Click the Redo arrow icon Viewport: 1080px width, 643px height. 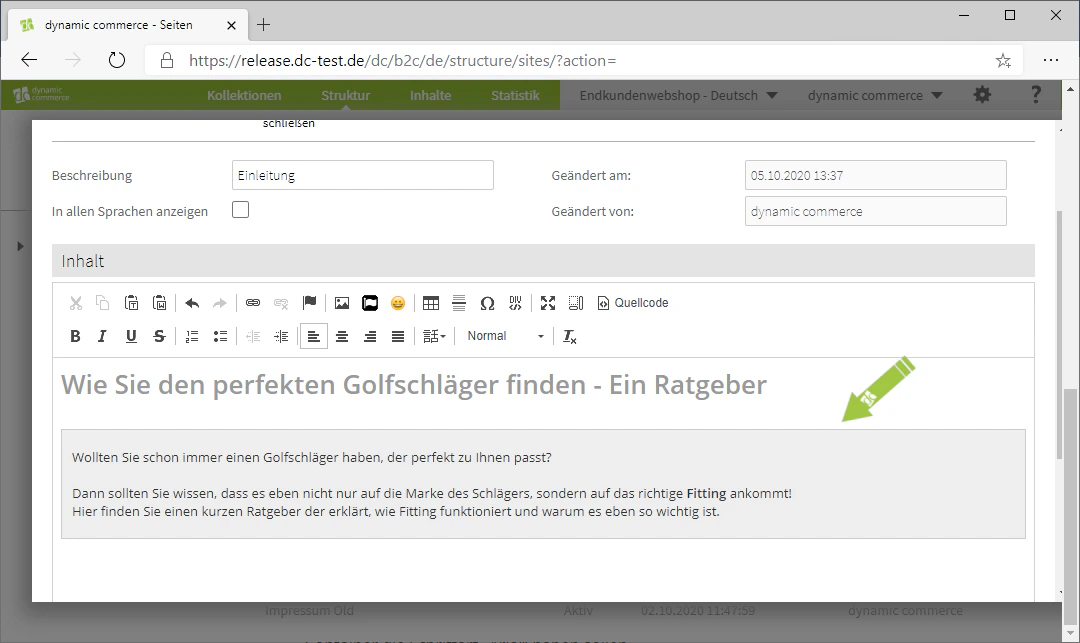(x=220, y=303)
